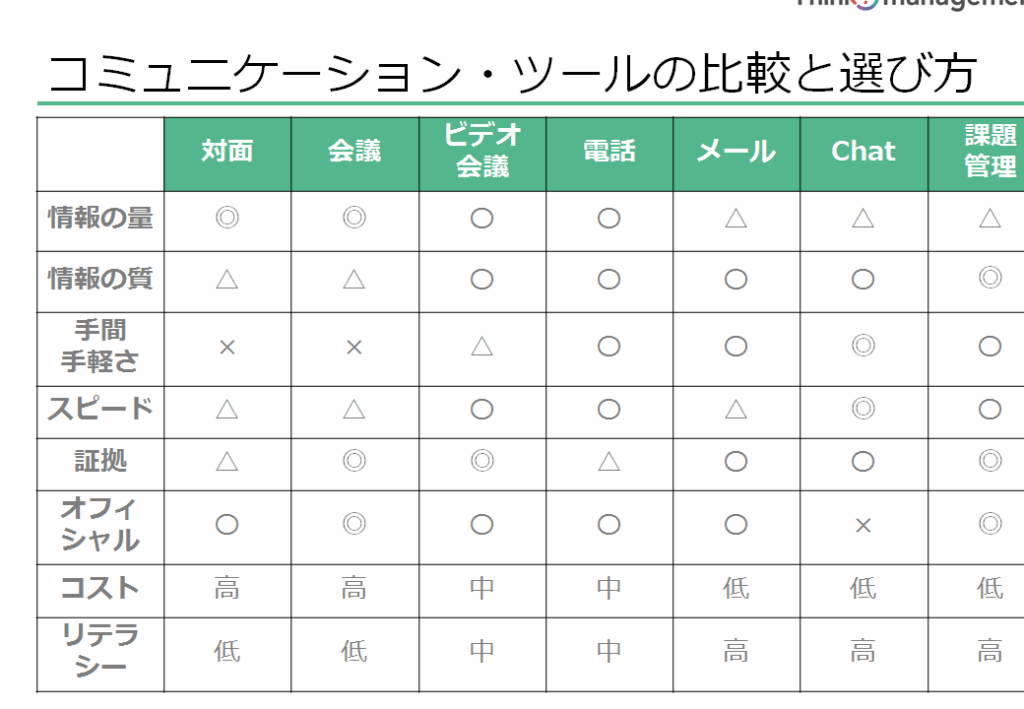The width and height of the screenshot is (1024, 709).
Task: Click triangle icon in メール スピード cell
Action: tap(736, 409)
